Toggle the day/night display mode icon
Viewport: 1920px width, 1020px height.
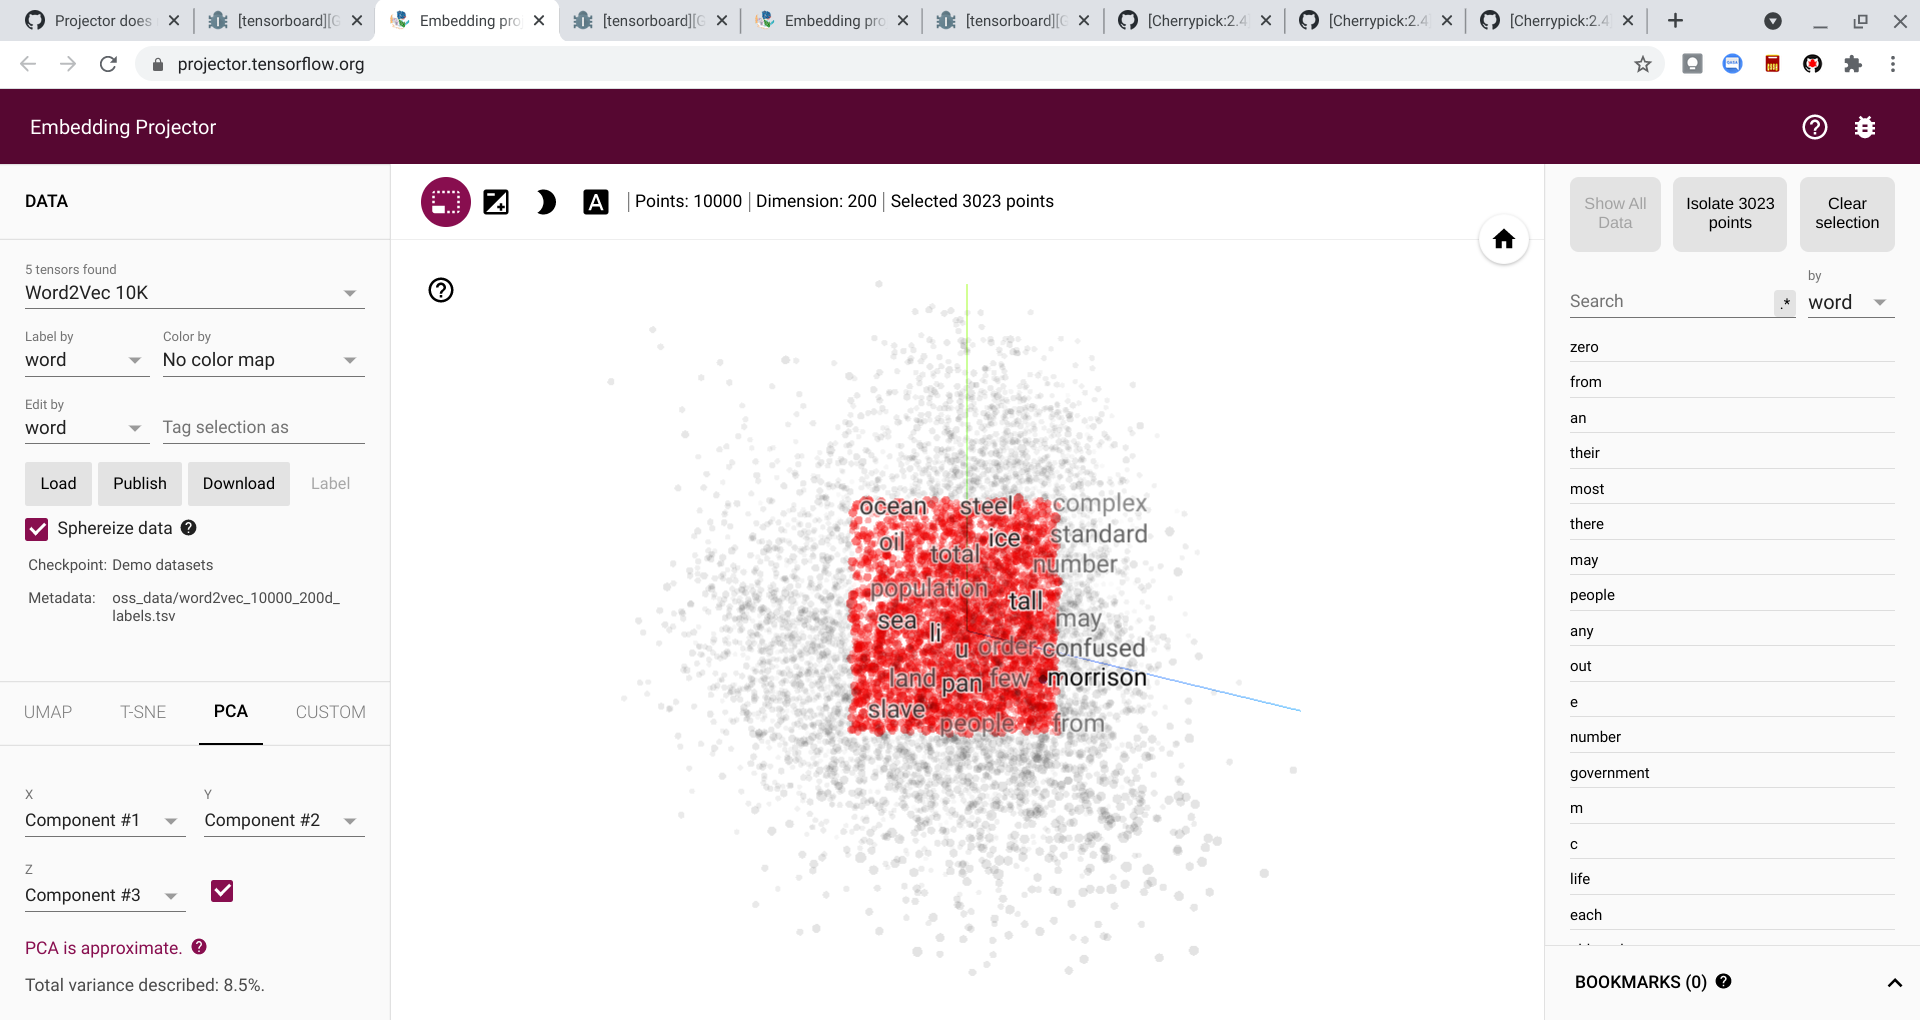click(x=496, y=201)
